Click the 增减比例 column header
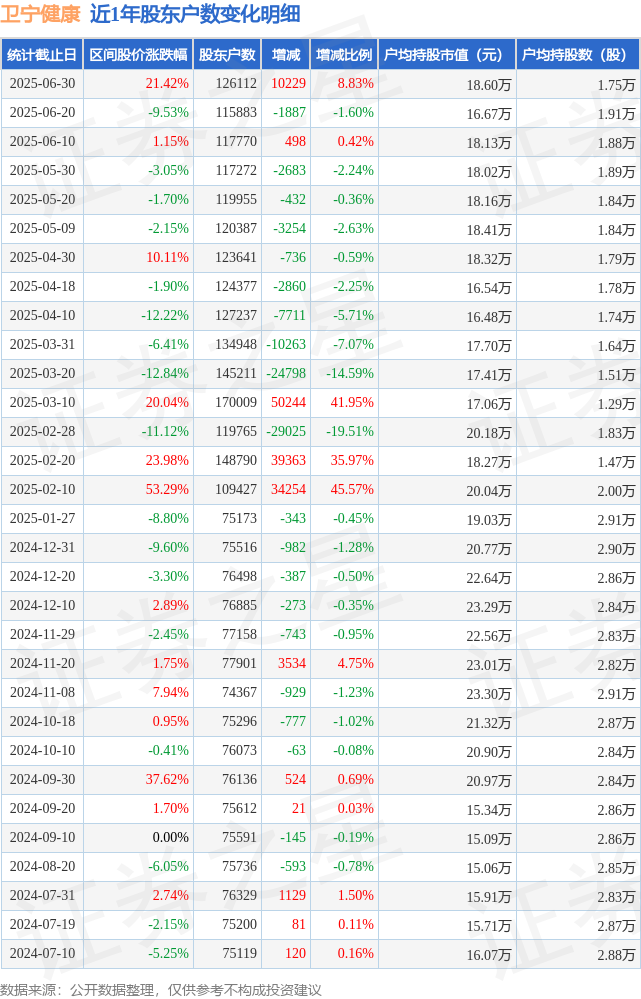The height and width of the screenshot is (999, 641). click(344, 55)
